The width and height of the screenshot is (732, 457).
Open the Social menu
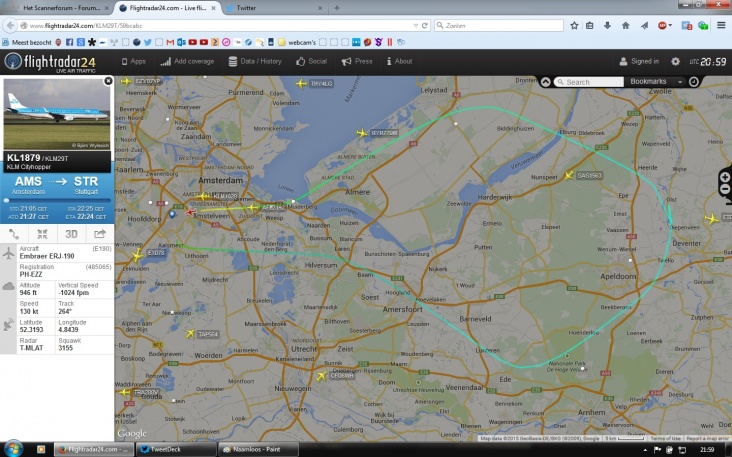coord(311,61)
